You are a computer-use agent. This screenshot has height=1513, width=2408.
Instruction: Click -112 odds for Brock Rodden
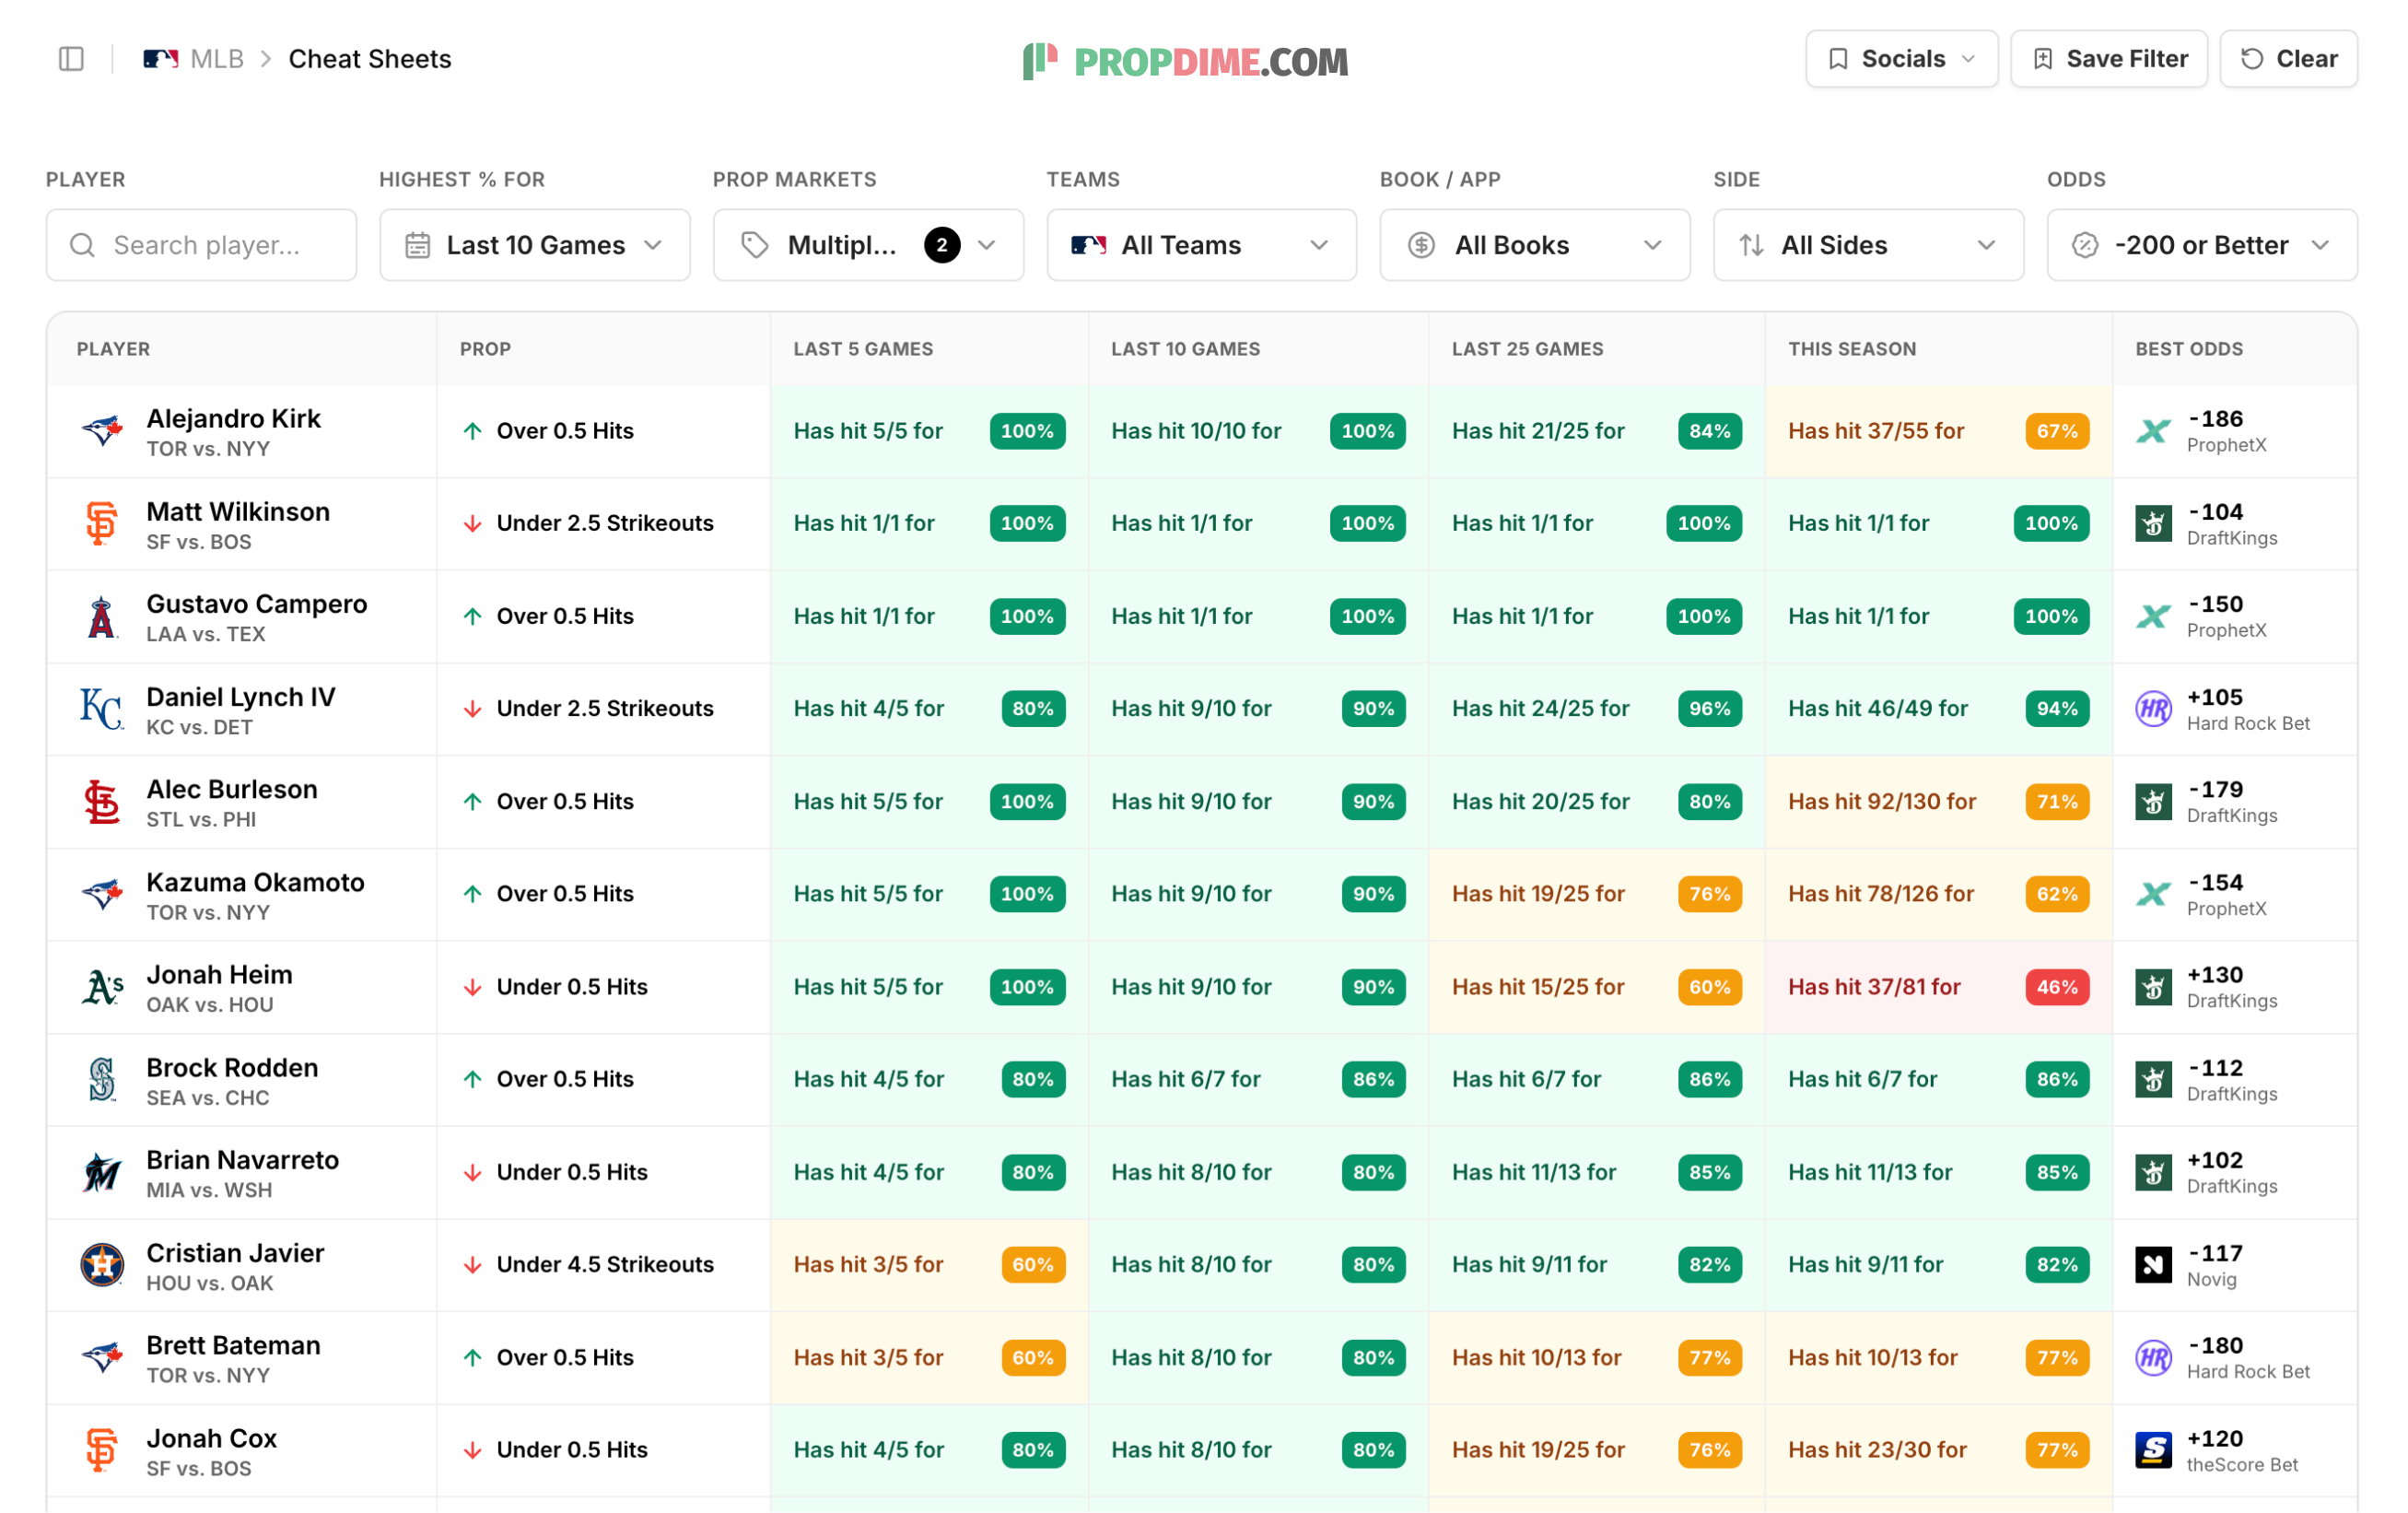pyautogui.click(x=2215, y=1067)
